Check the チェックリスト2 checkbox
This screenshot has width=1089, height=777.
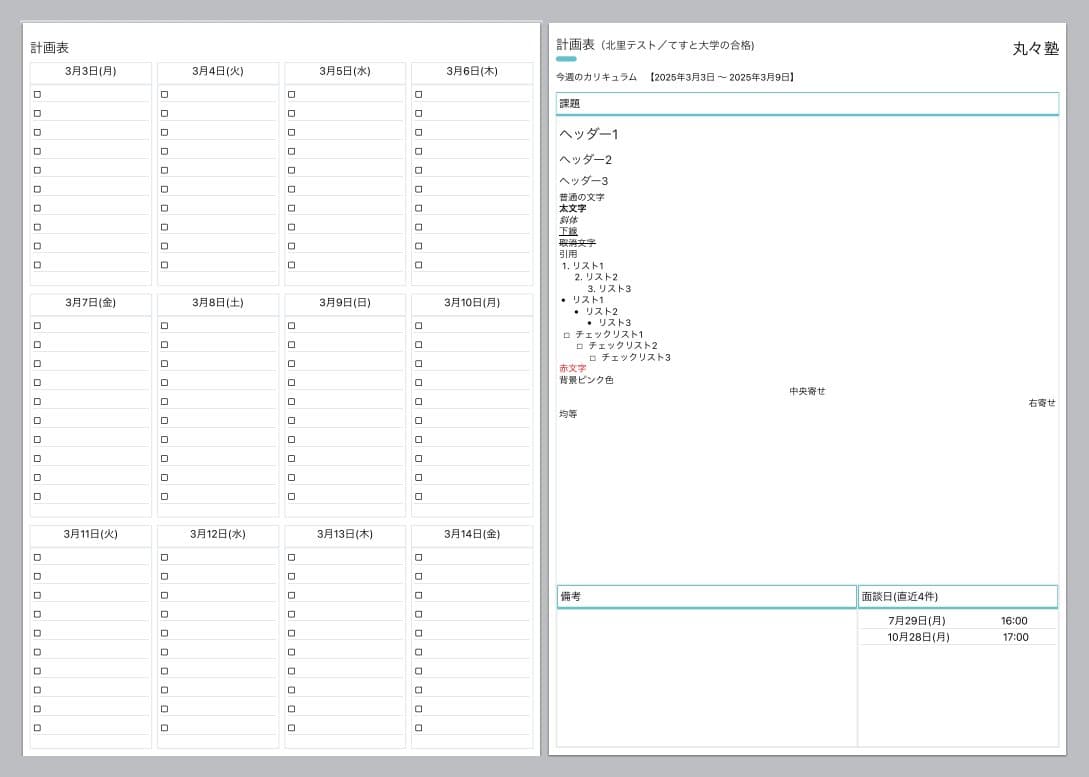580,346
